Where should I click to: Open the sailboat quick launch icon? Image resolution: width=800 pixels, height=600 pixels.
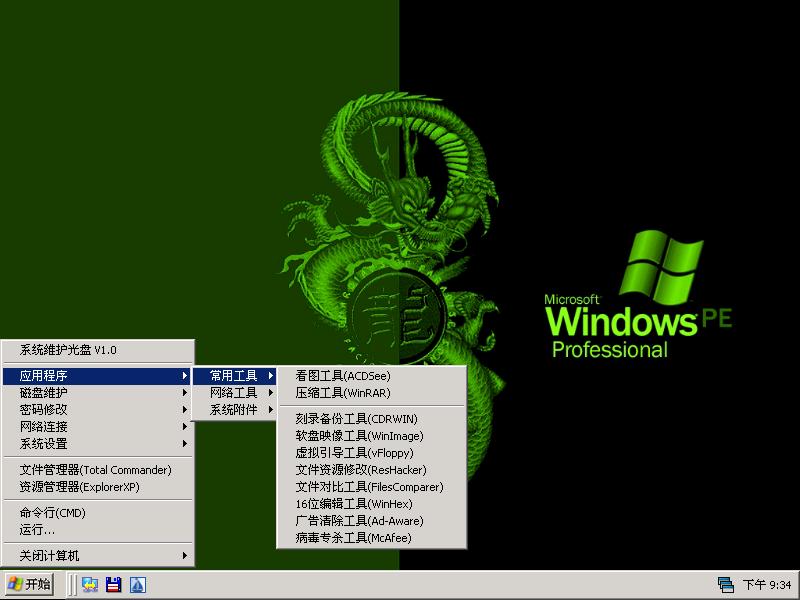(x=138, y=584)
